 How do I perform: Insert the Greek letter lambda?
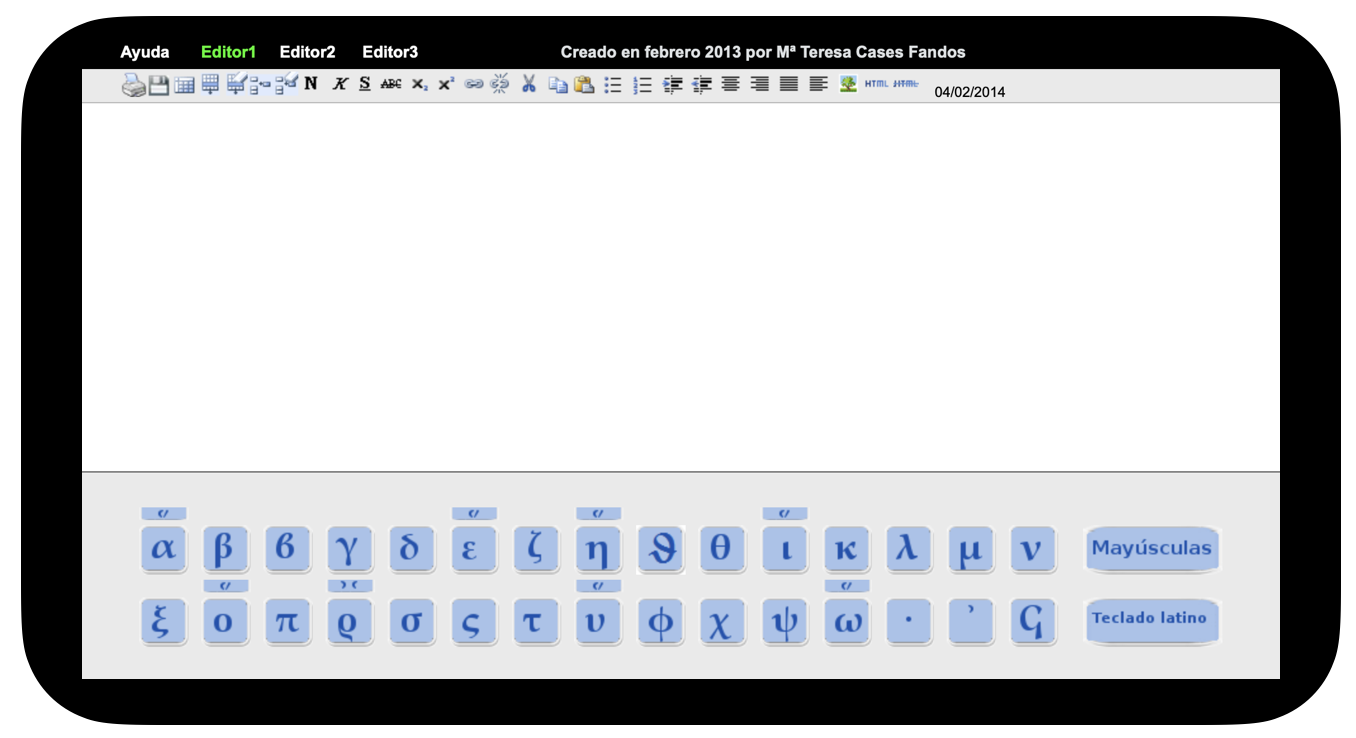(907, 549)
